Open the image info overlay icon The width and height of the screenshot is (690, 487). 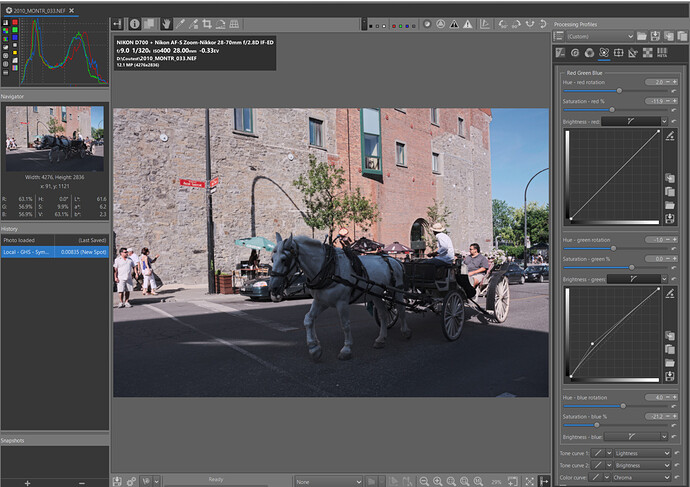135,23
